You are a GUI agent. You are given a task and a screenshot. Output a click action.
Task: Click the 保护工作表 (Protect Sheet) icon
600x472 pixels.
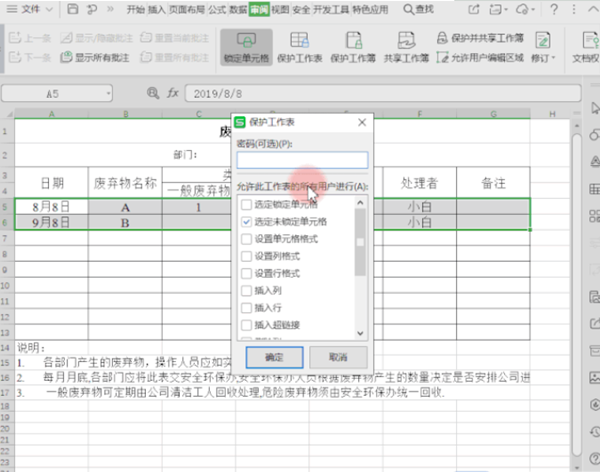click(297, 47)
